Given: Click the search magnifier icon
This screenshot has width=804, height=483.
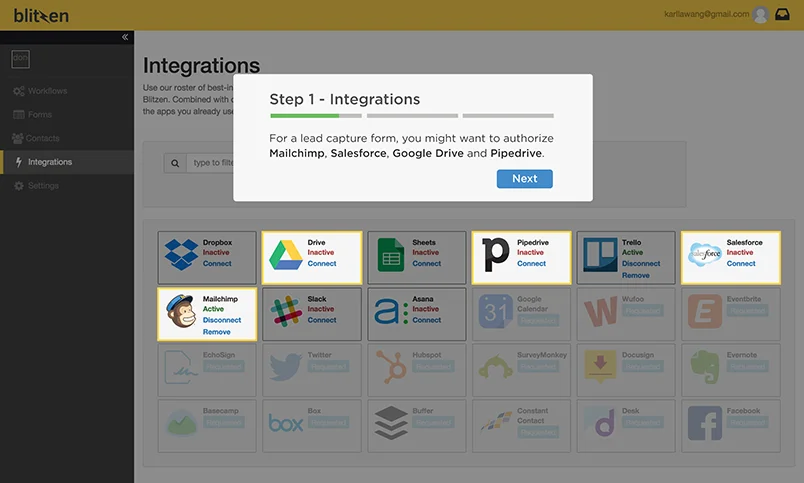Looking at the screenshot, I should 175,163.
